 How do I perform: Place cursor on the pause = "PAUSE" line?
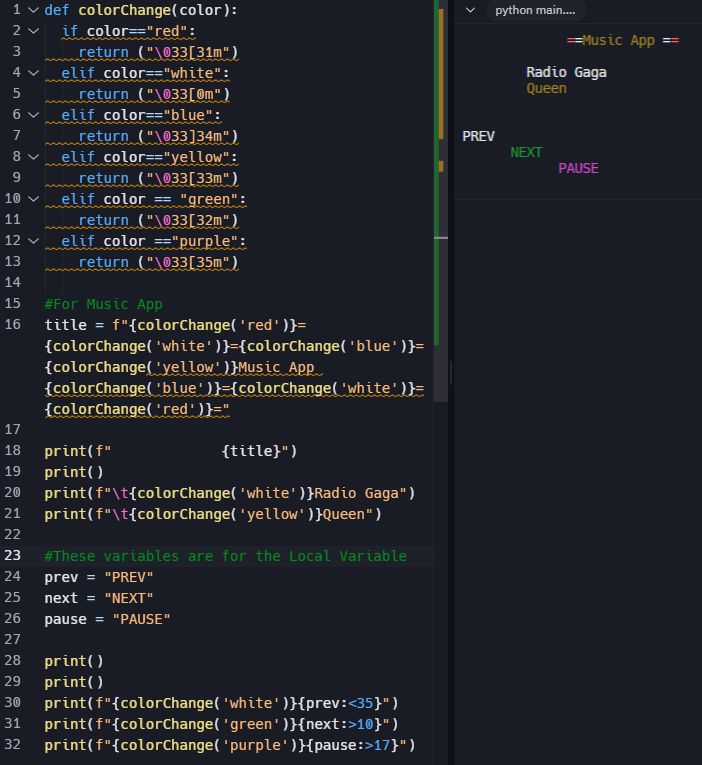click(x=107, y=619)
